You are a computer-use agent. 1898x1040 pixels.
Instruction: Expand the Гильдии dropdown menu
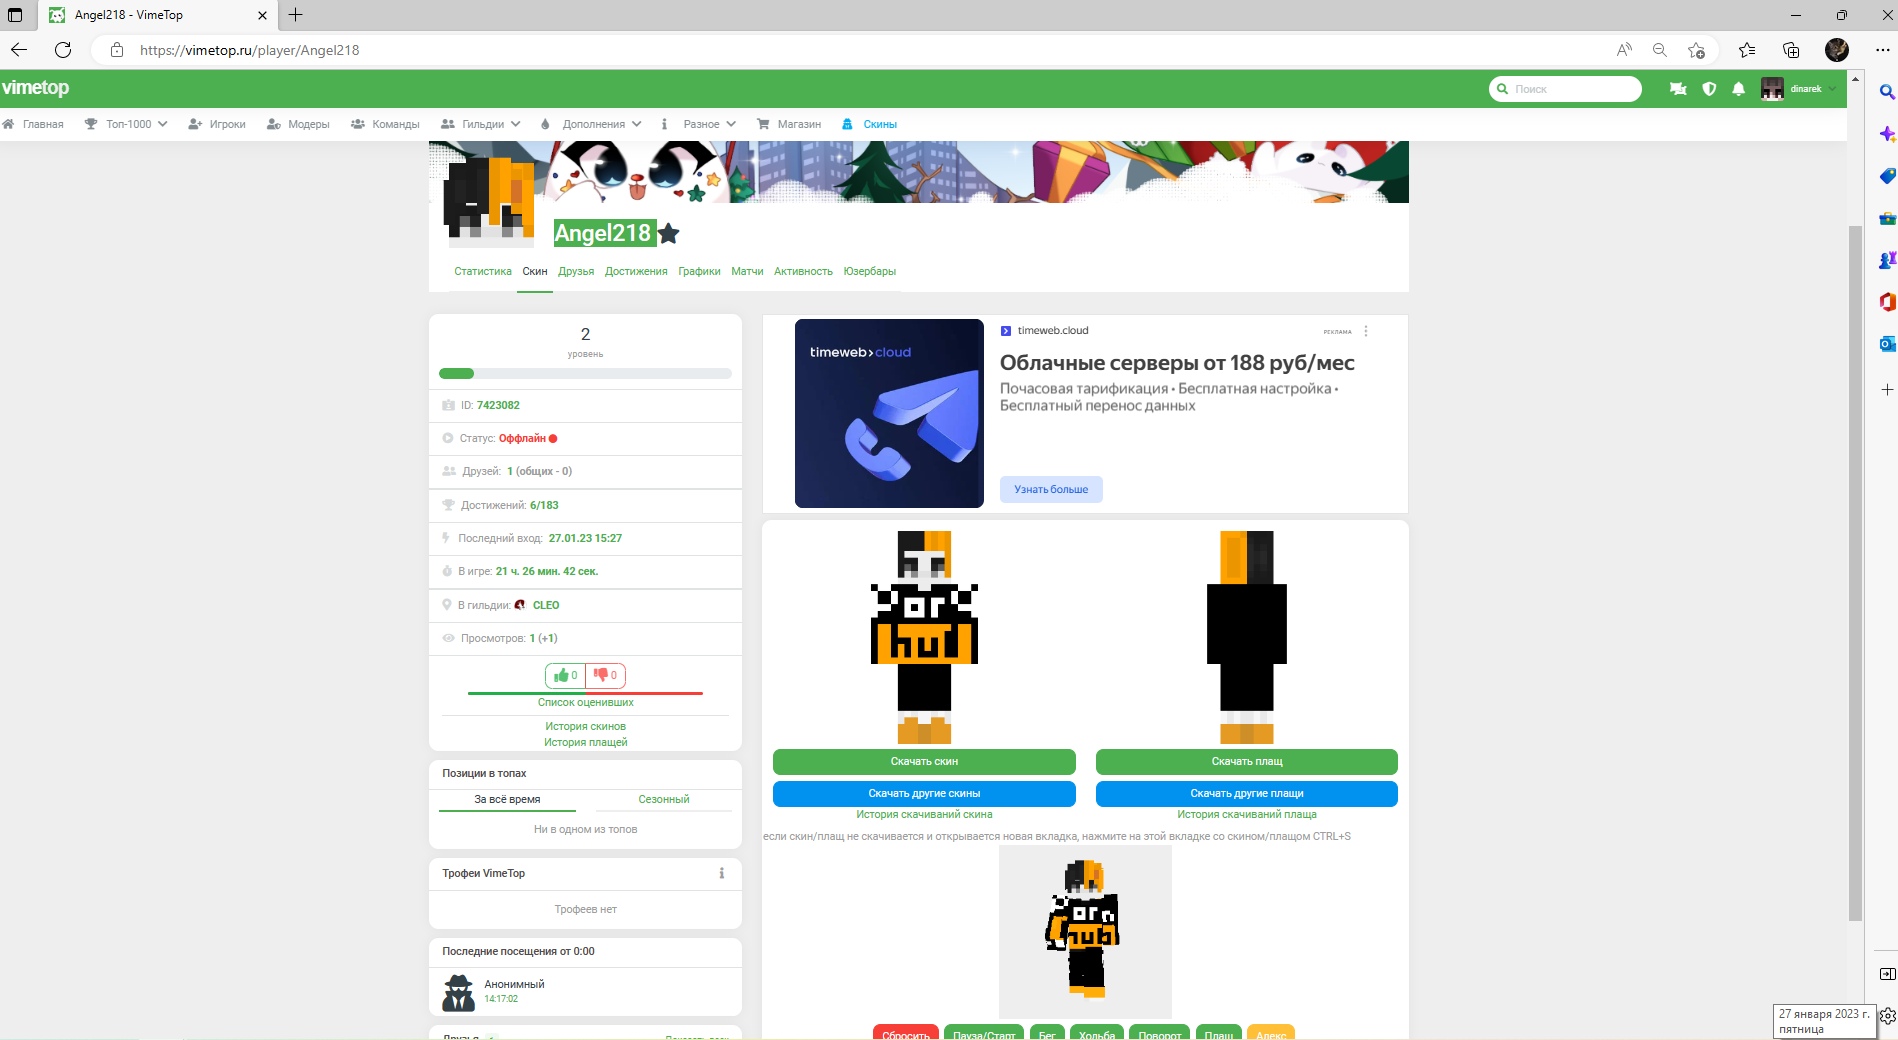pos(482,124)
